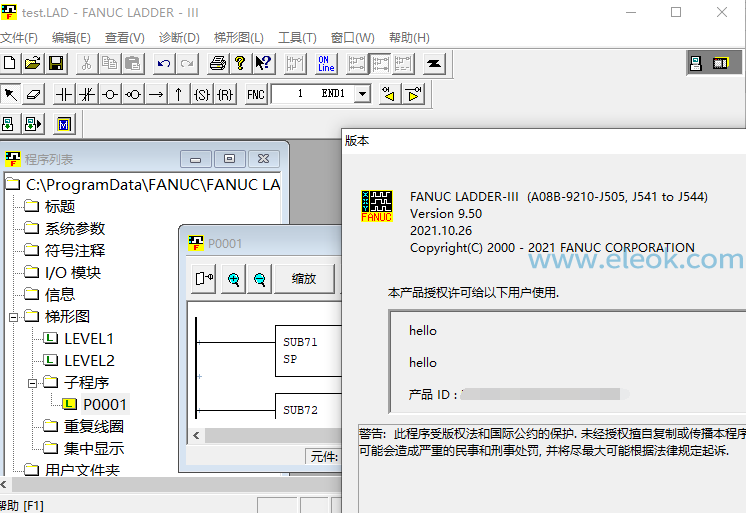Screen dimensions: 746x513
Task: Open the 工具(T) menu
Action: (x=297, y=37)
